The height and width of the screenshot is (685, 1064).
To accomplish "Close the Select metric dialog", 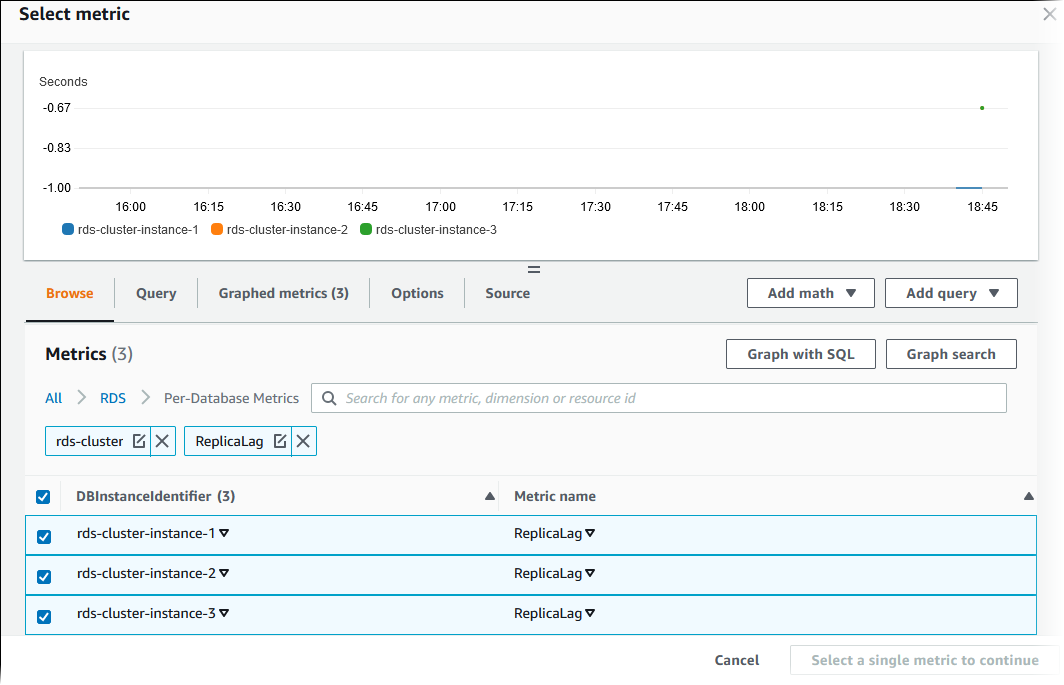I will pos(1051,14).
